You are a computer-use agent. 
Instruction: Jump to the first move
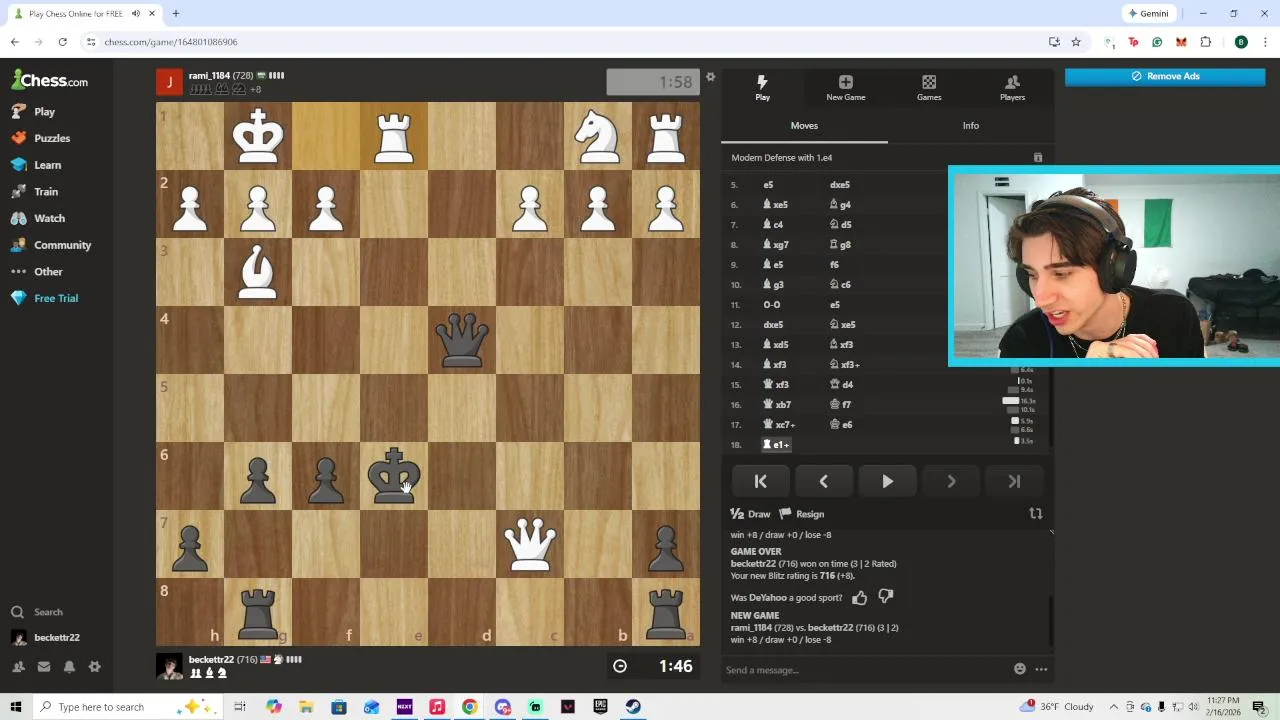pyautogui.click(x=760, y=482)
